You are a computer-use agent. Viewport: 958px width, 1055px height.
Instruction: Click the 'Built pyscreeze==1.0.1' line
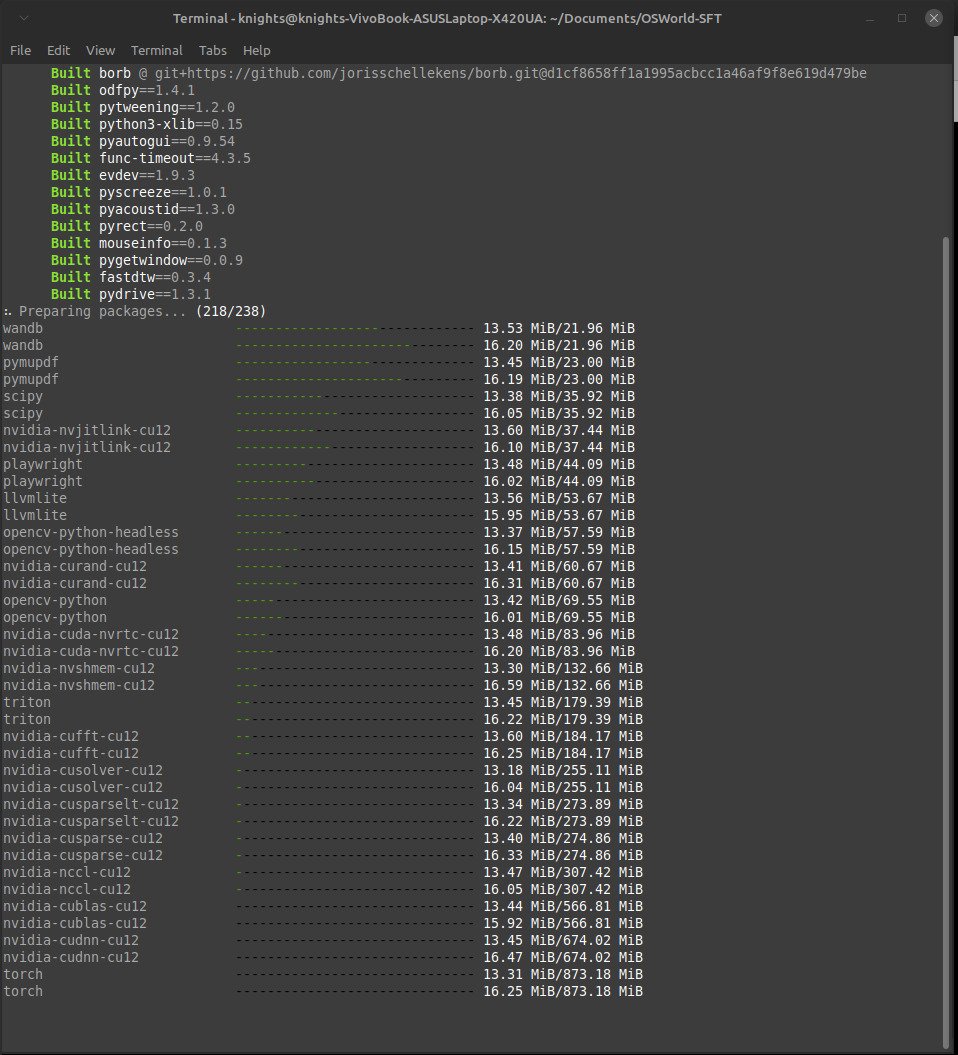click(139, 192)
